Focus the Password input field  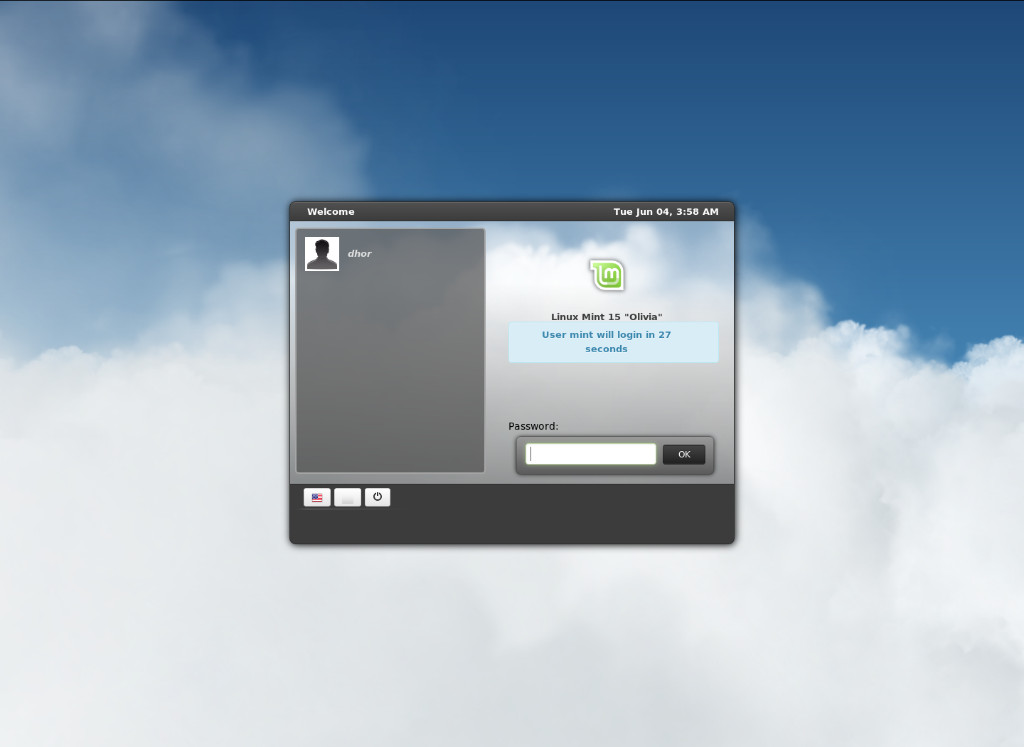[591, 454]
